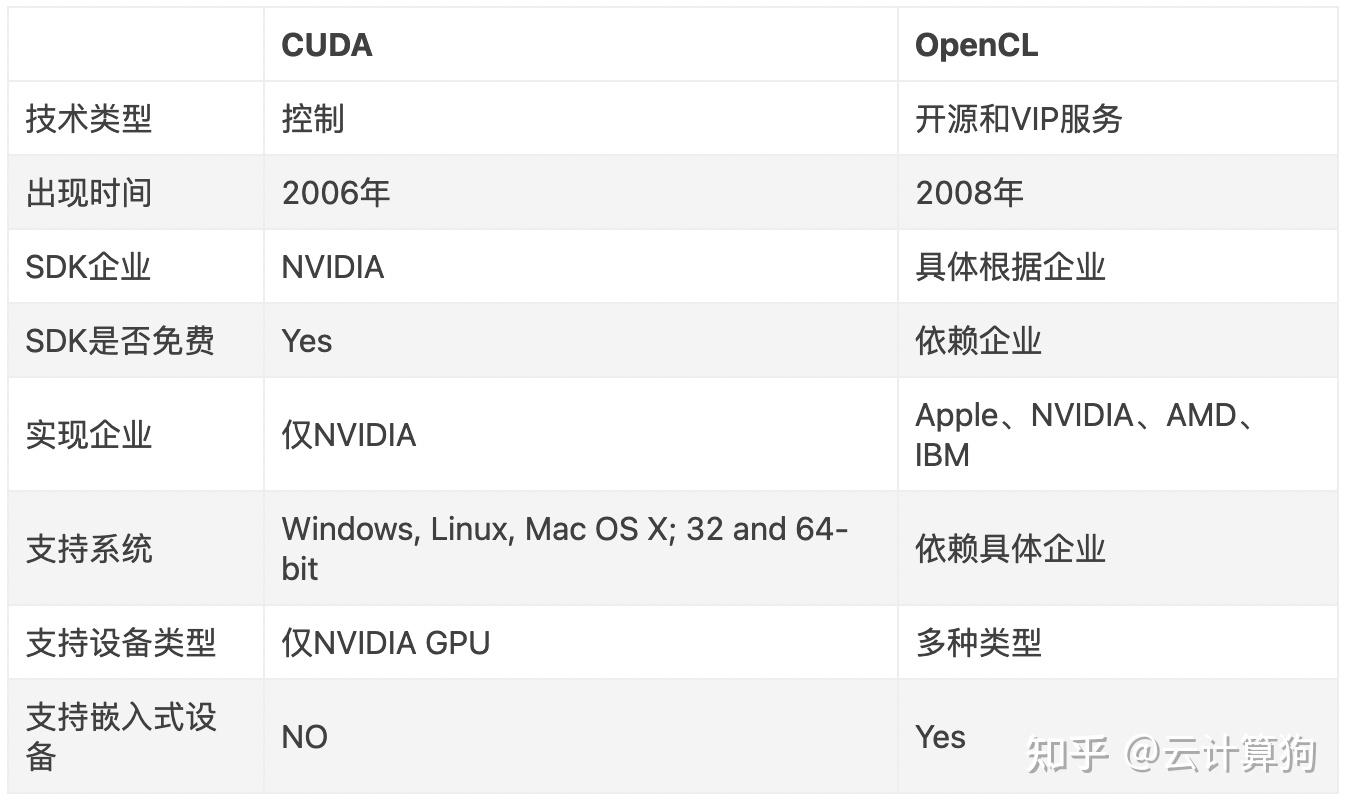Select the SDK企业 row label
Viewport: 1352px width, 810px height.
88,267
